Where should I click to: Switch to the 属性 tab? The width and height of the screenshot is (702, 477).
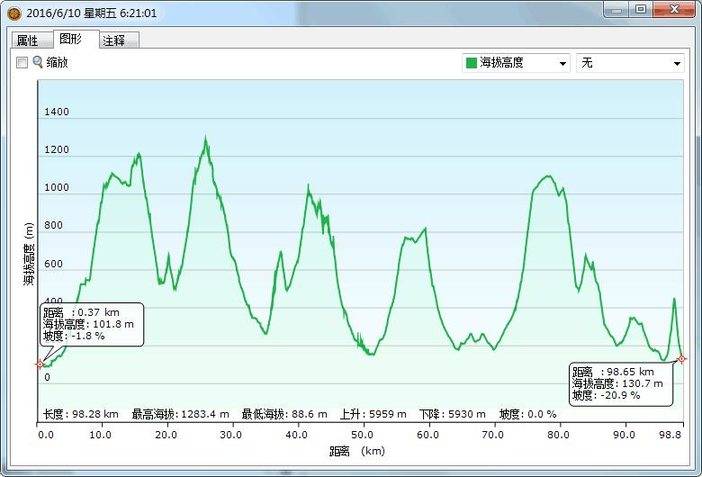(27, 41)
